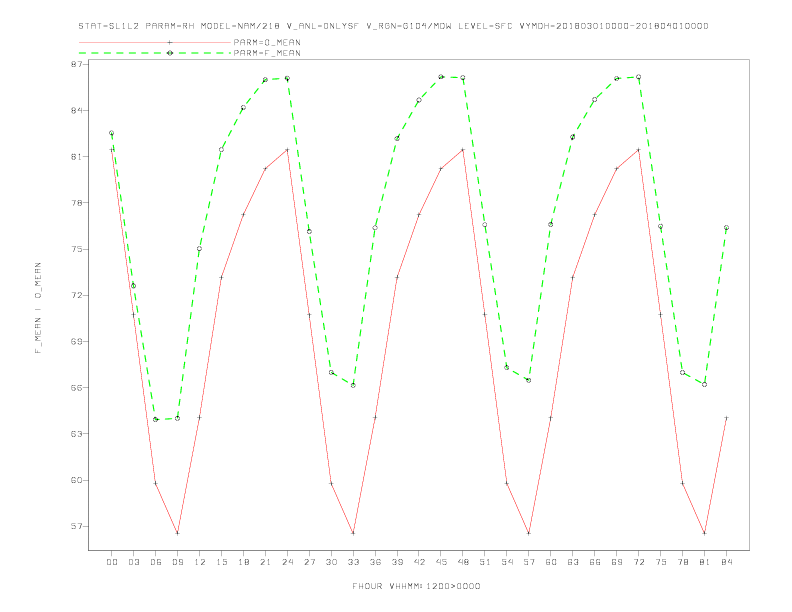
Task: Click x-axis tick label 24
Action: pos(287,562)
